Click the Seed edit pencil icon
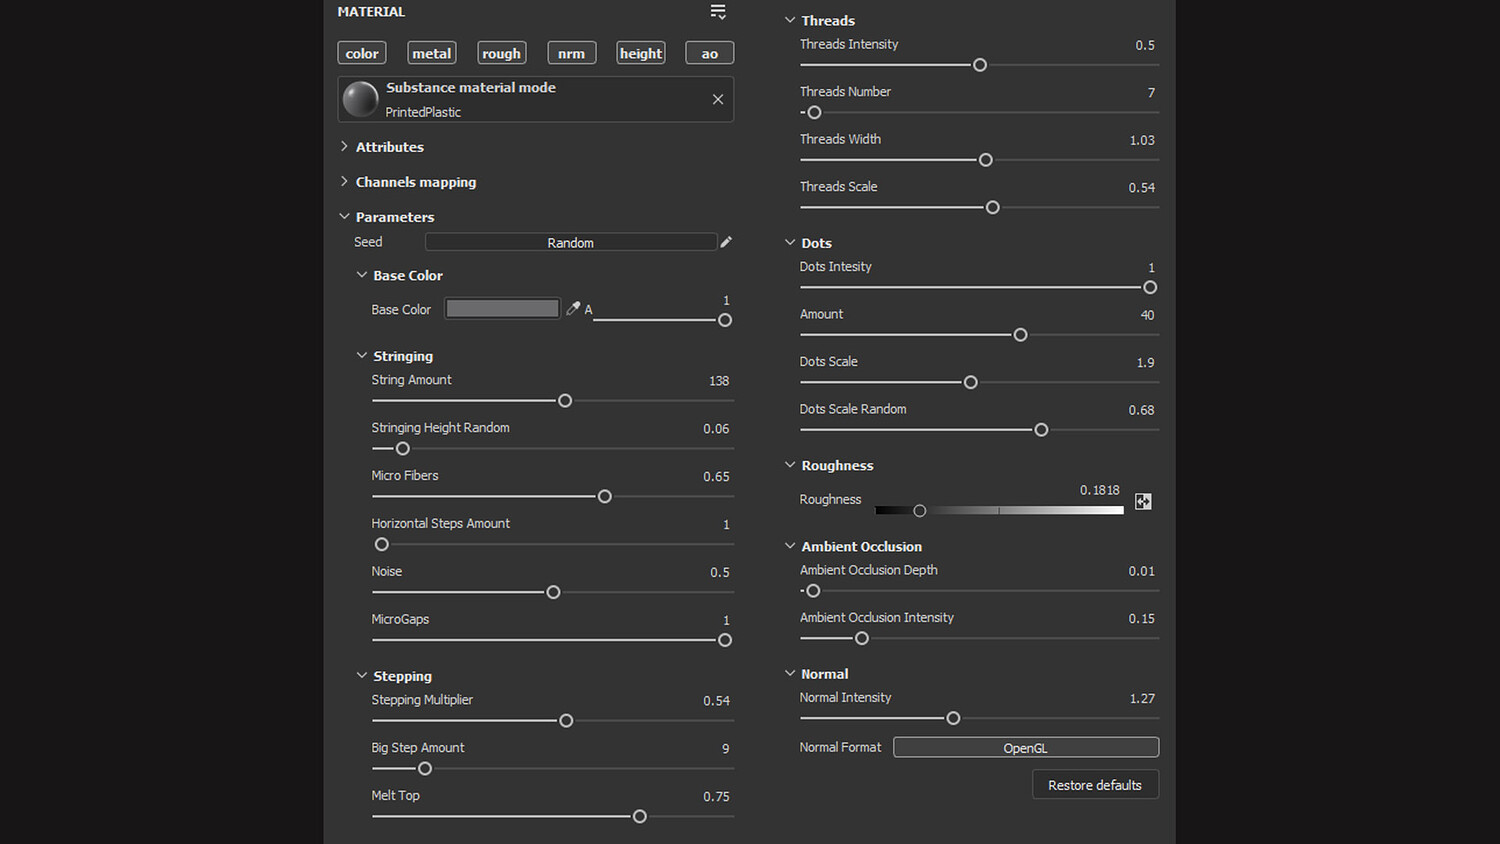The height and width of the screenshot is (844, 1500). tap(726, 242)
